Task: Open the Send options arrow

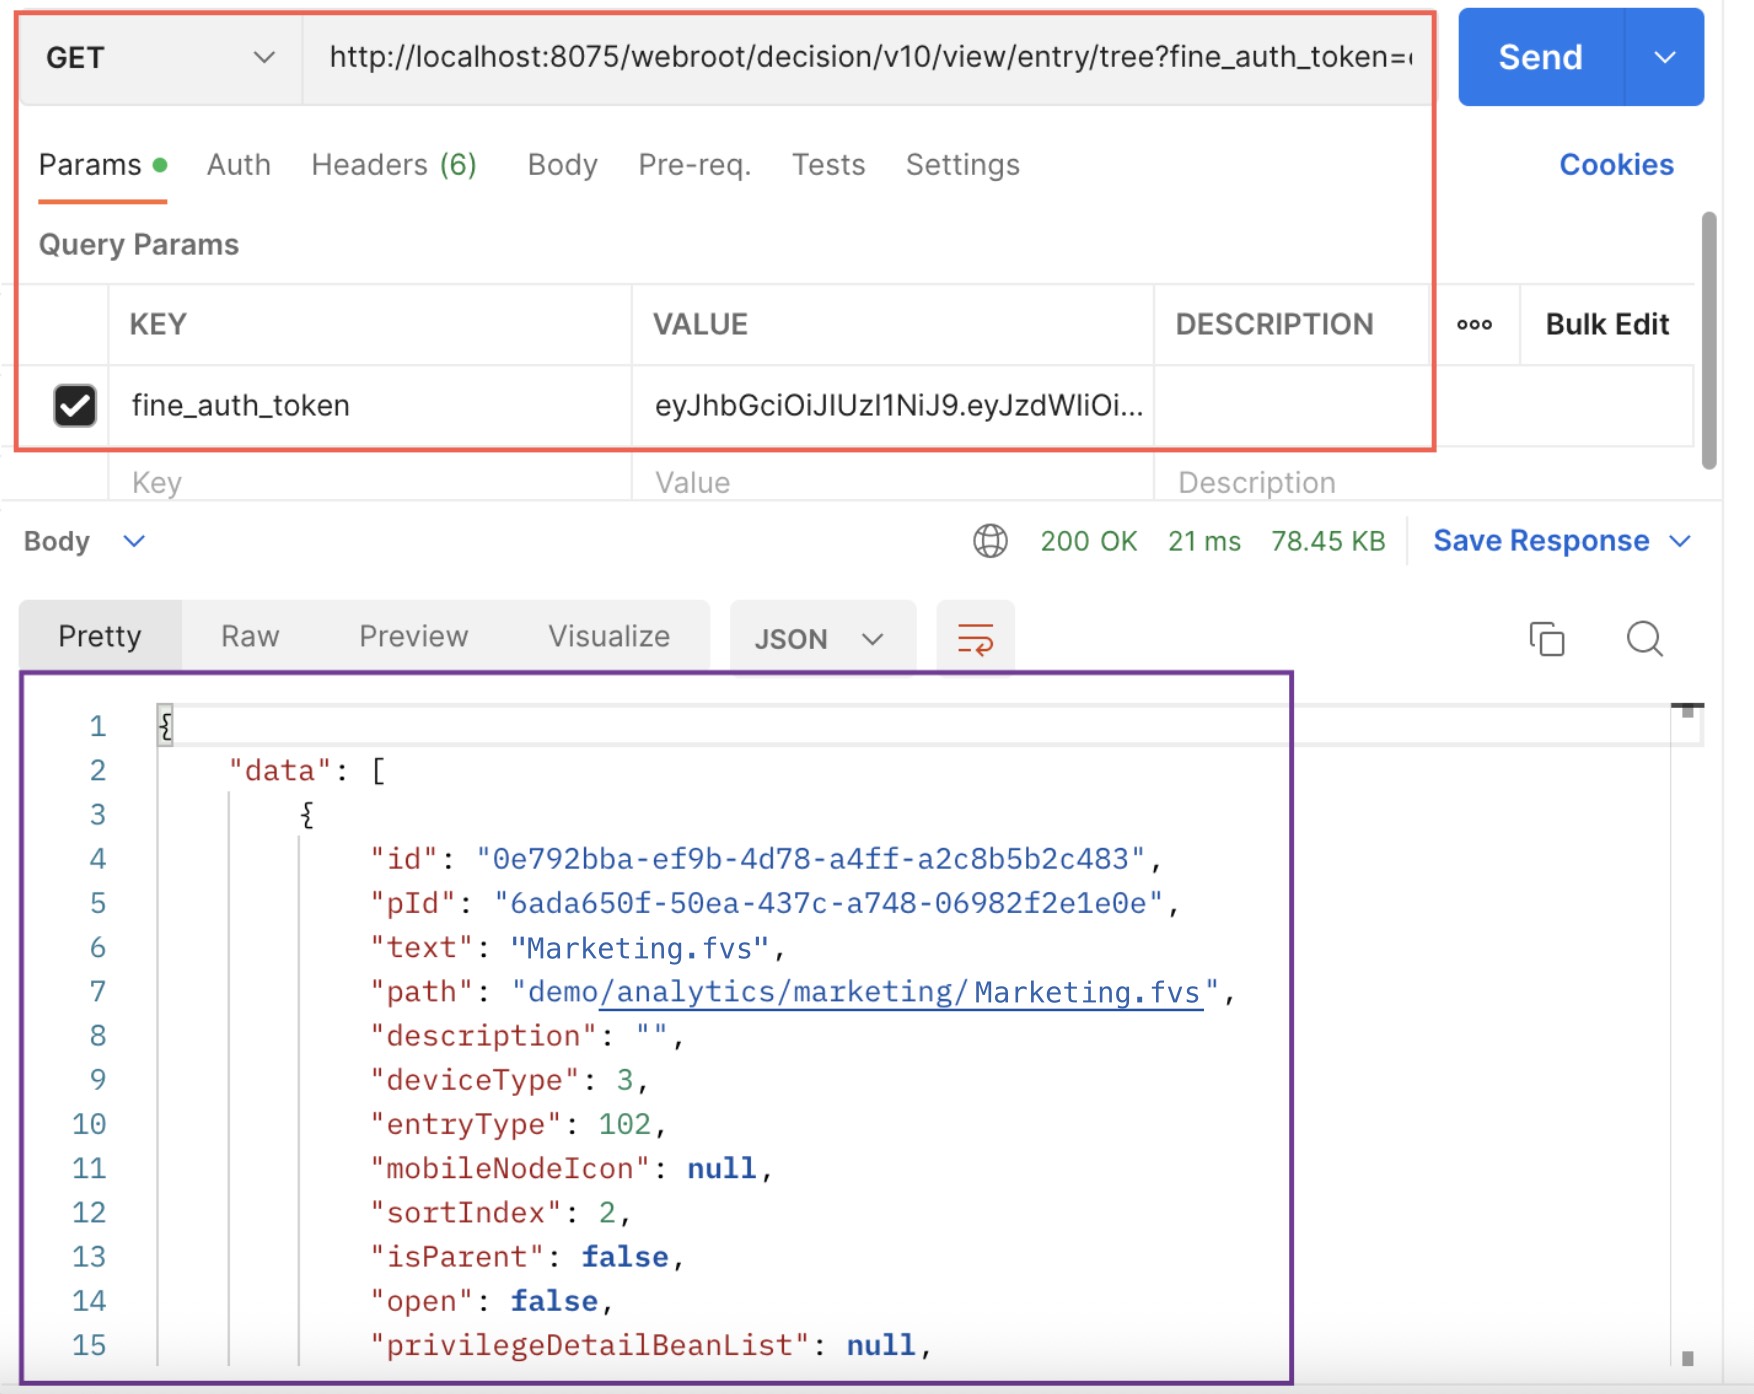Action: click(1664, 57)
